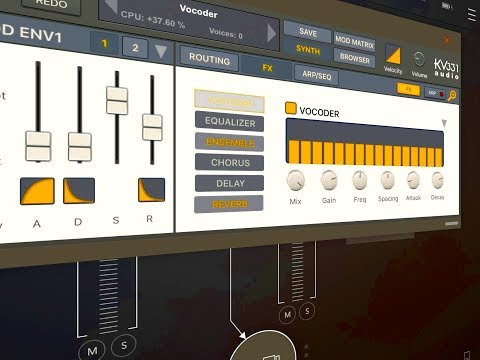Toggle the VOCODER enable square
The height and width of the screenshot is (360, 480).
click(291, 109)
